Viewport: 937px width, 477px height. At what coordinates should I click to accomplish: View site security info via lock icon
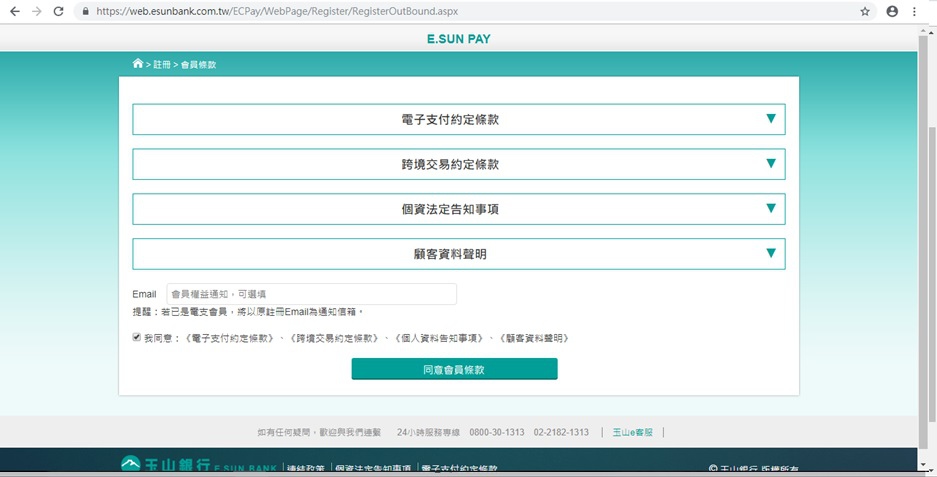click(85, 11)
